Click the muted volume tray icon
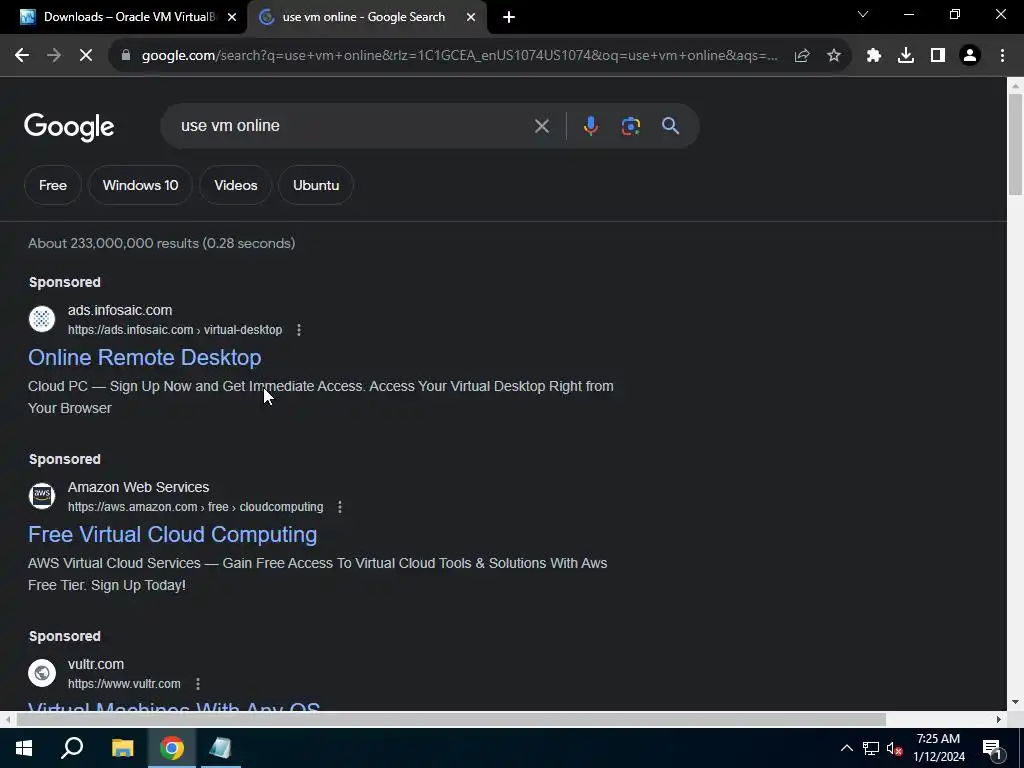Screen dimensions: 1024x768 pyautogui.click(x=894, y=748)
